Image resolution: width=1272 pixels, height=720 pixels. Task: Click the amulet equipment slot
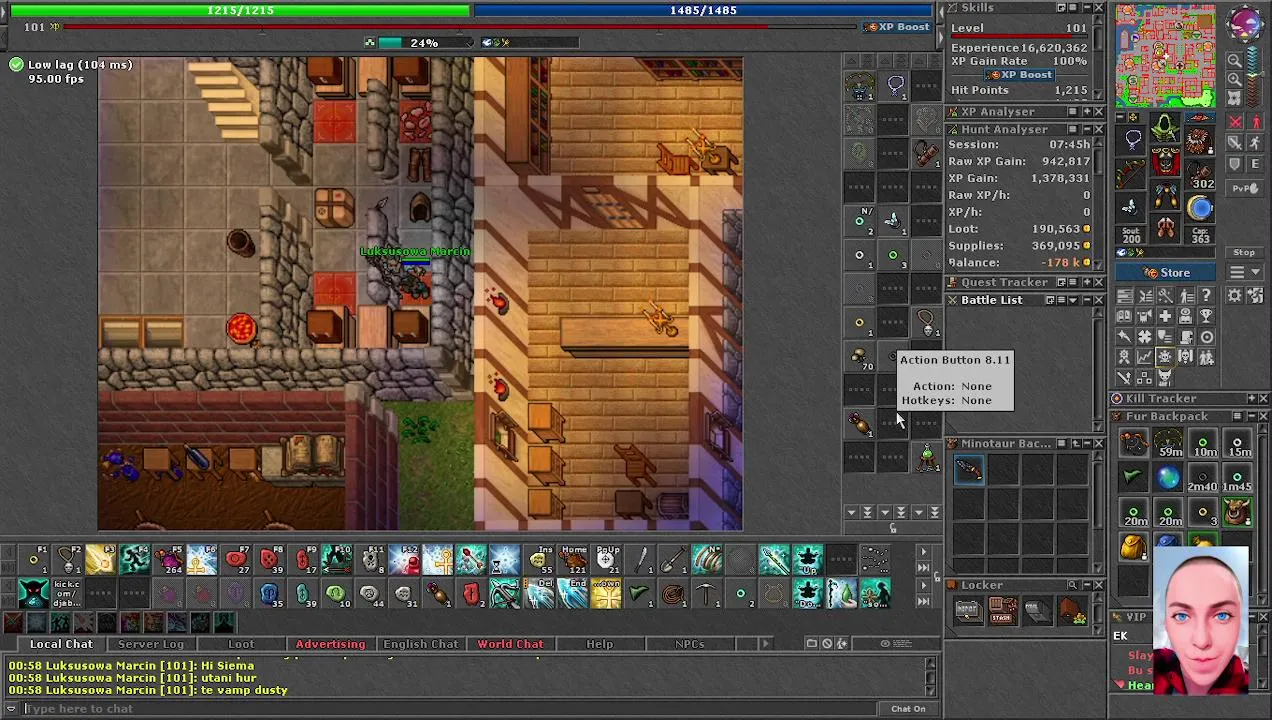pos(1133,138)
